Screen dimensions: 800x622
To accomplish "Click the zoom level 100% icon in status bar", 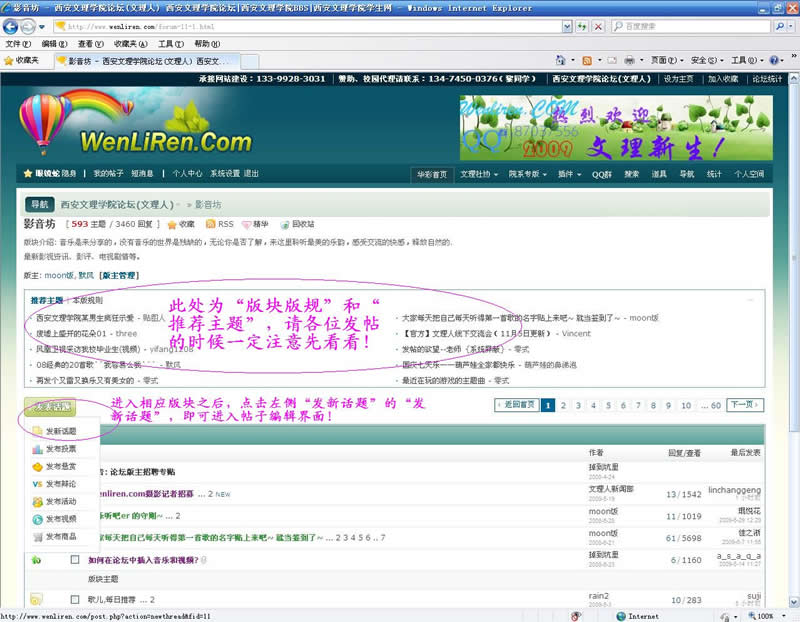I will 752,616.
